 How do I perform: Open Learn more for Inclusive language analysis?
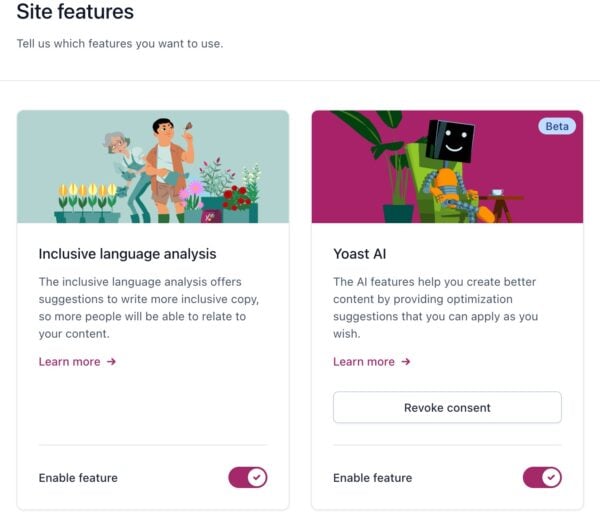point(69,361)
